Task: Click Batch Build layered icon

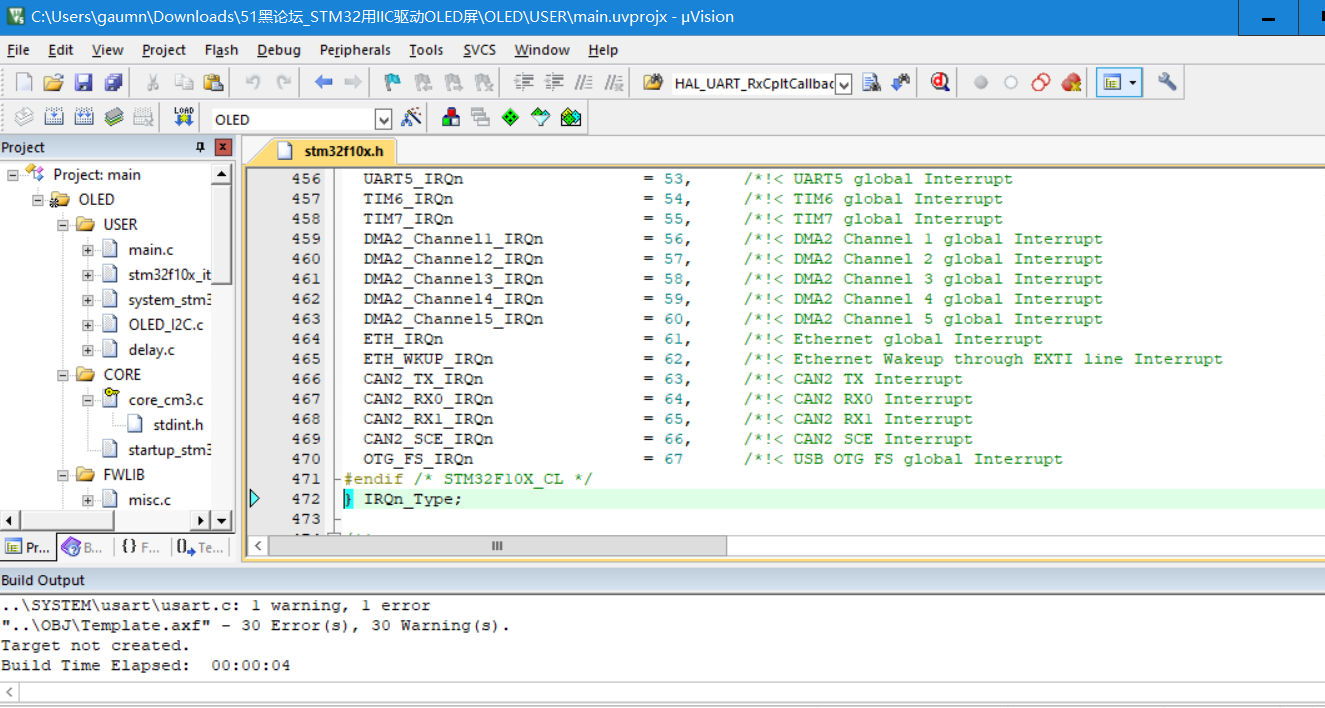Action: pos(114,117)
